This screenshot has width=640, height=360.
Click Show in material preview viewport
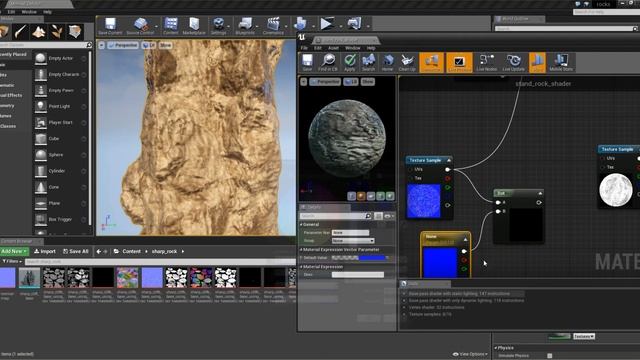tap(367, 82)
